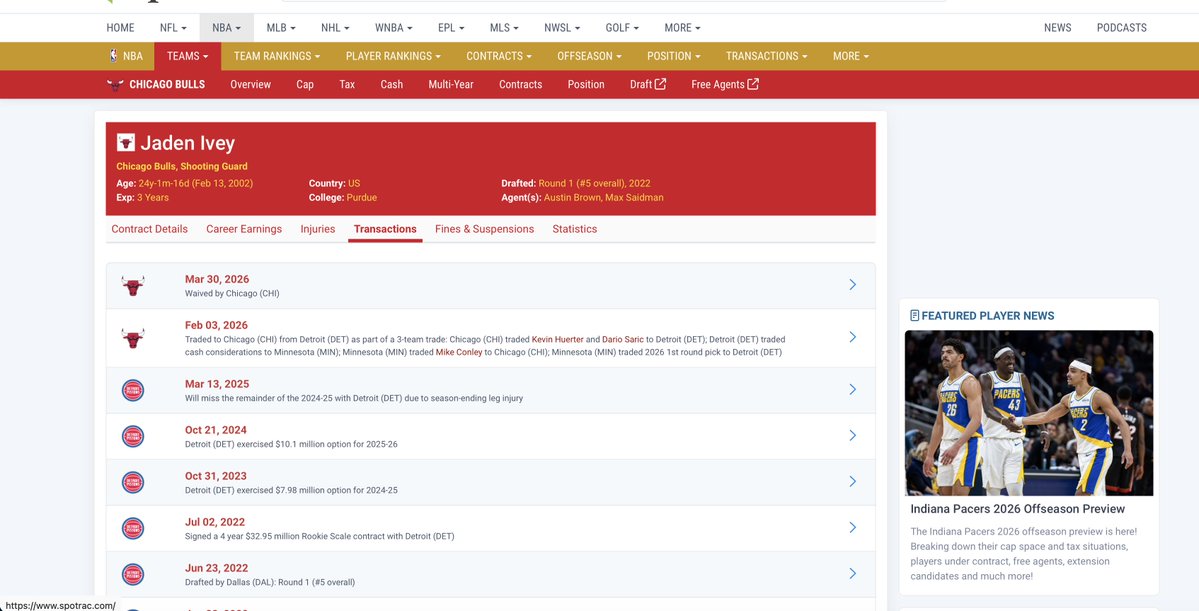Click the Bulls logo next to Jaden Ivey name
Screen dimensions: 1199x611
tap(125, 142)
